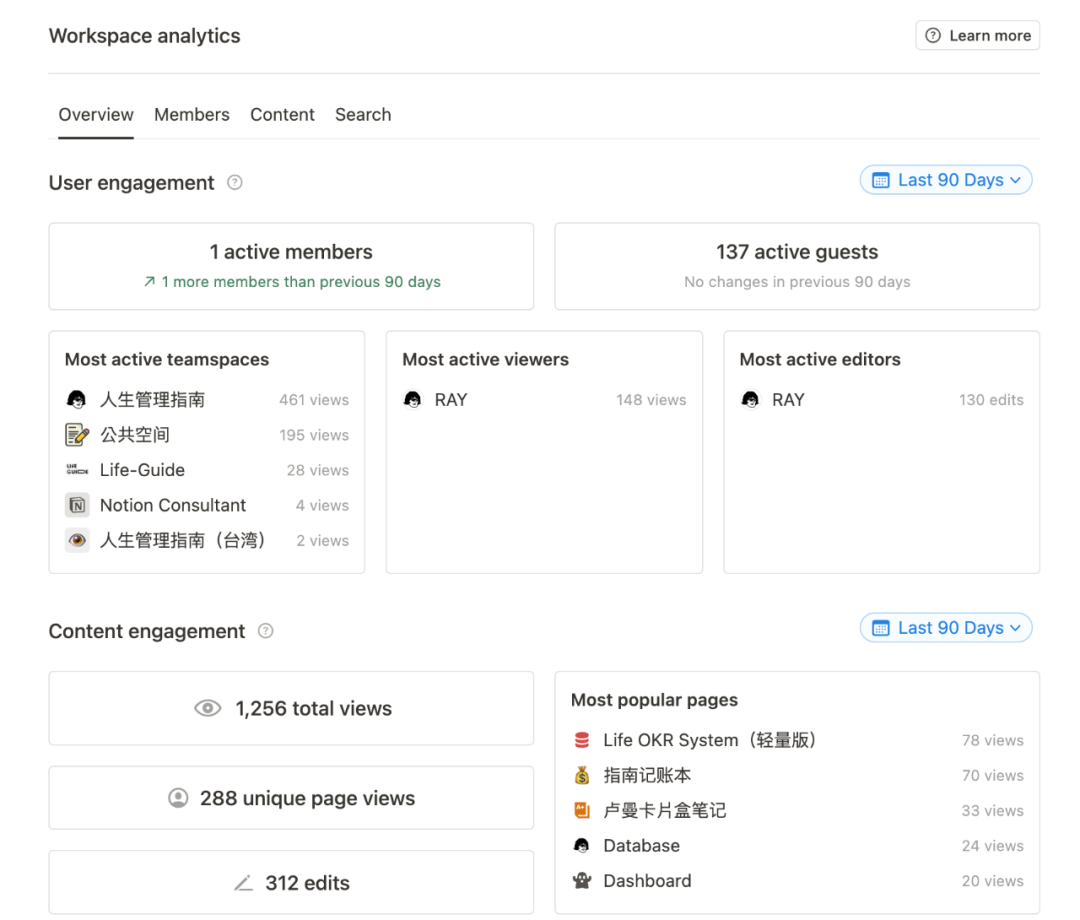Switch to the Content tab
The width and height of the screenshot is (1080, 920).
click(282, 114)
